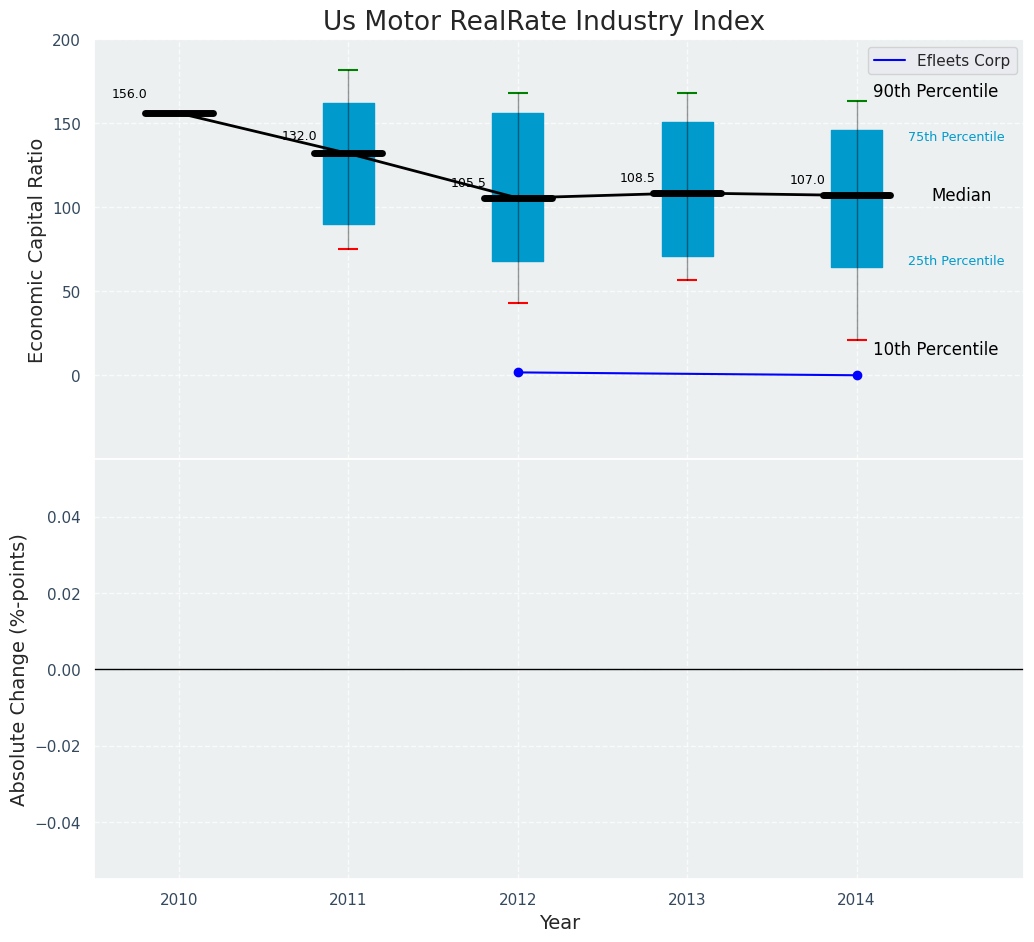Click the 2012 blue box plot bar

click(518, 188)
